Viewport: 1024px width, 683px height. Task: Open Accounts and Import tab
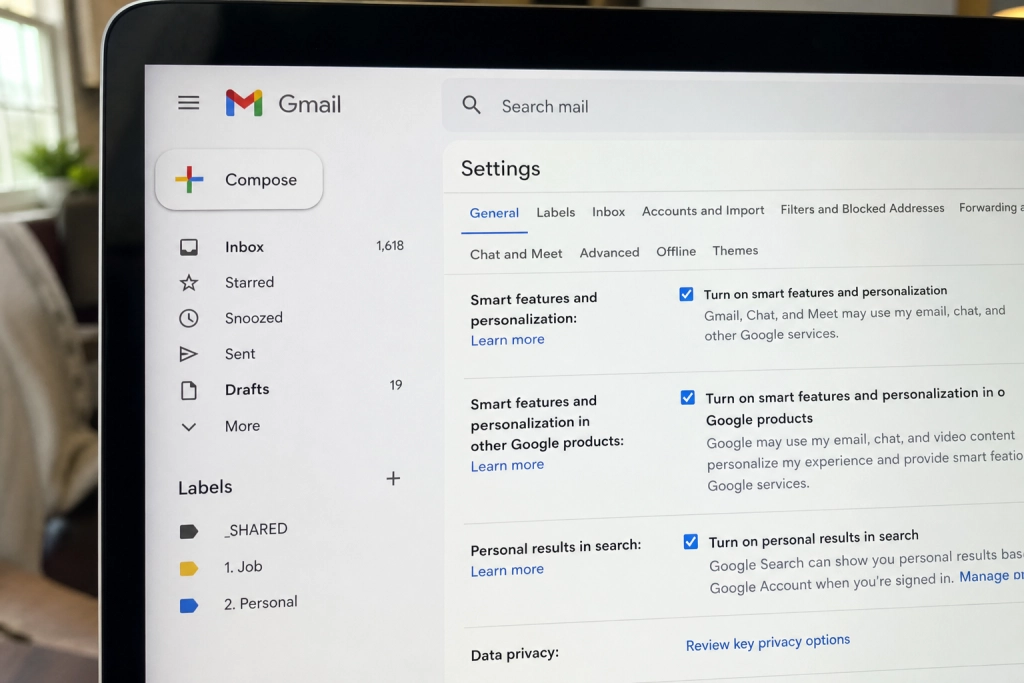(703, 210)
